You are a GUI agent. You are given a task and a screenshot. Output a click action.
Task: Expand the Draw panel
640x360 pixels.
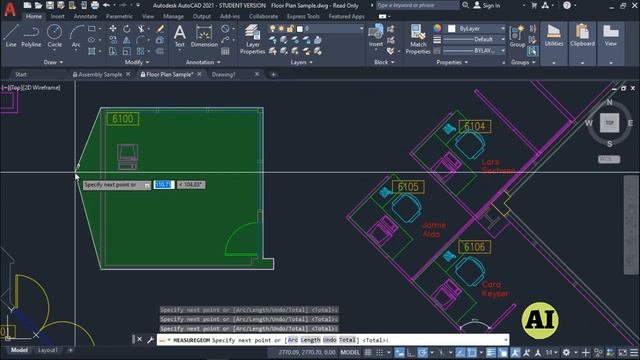(53, 62)
